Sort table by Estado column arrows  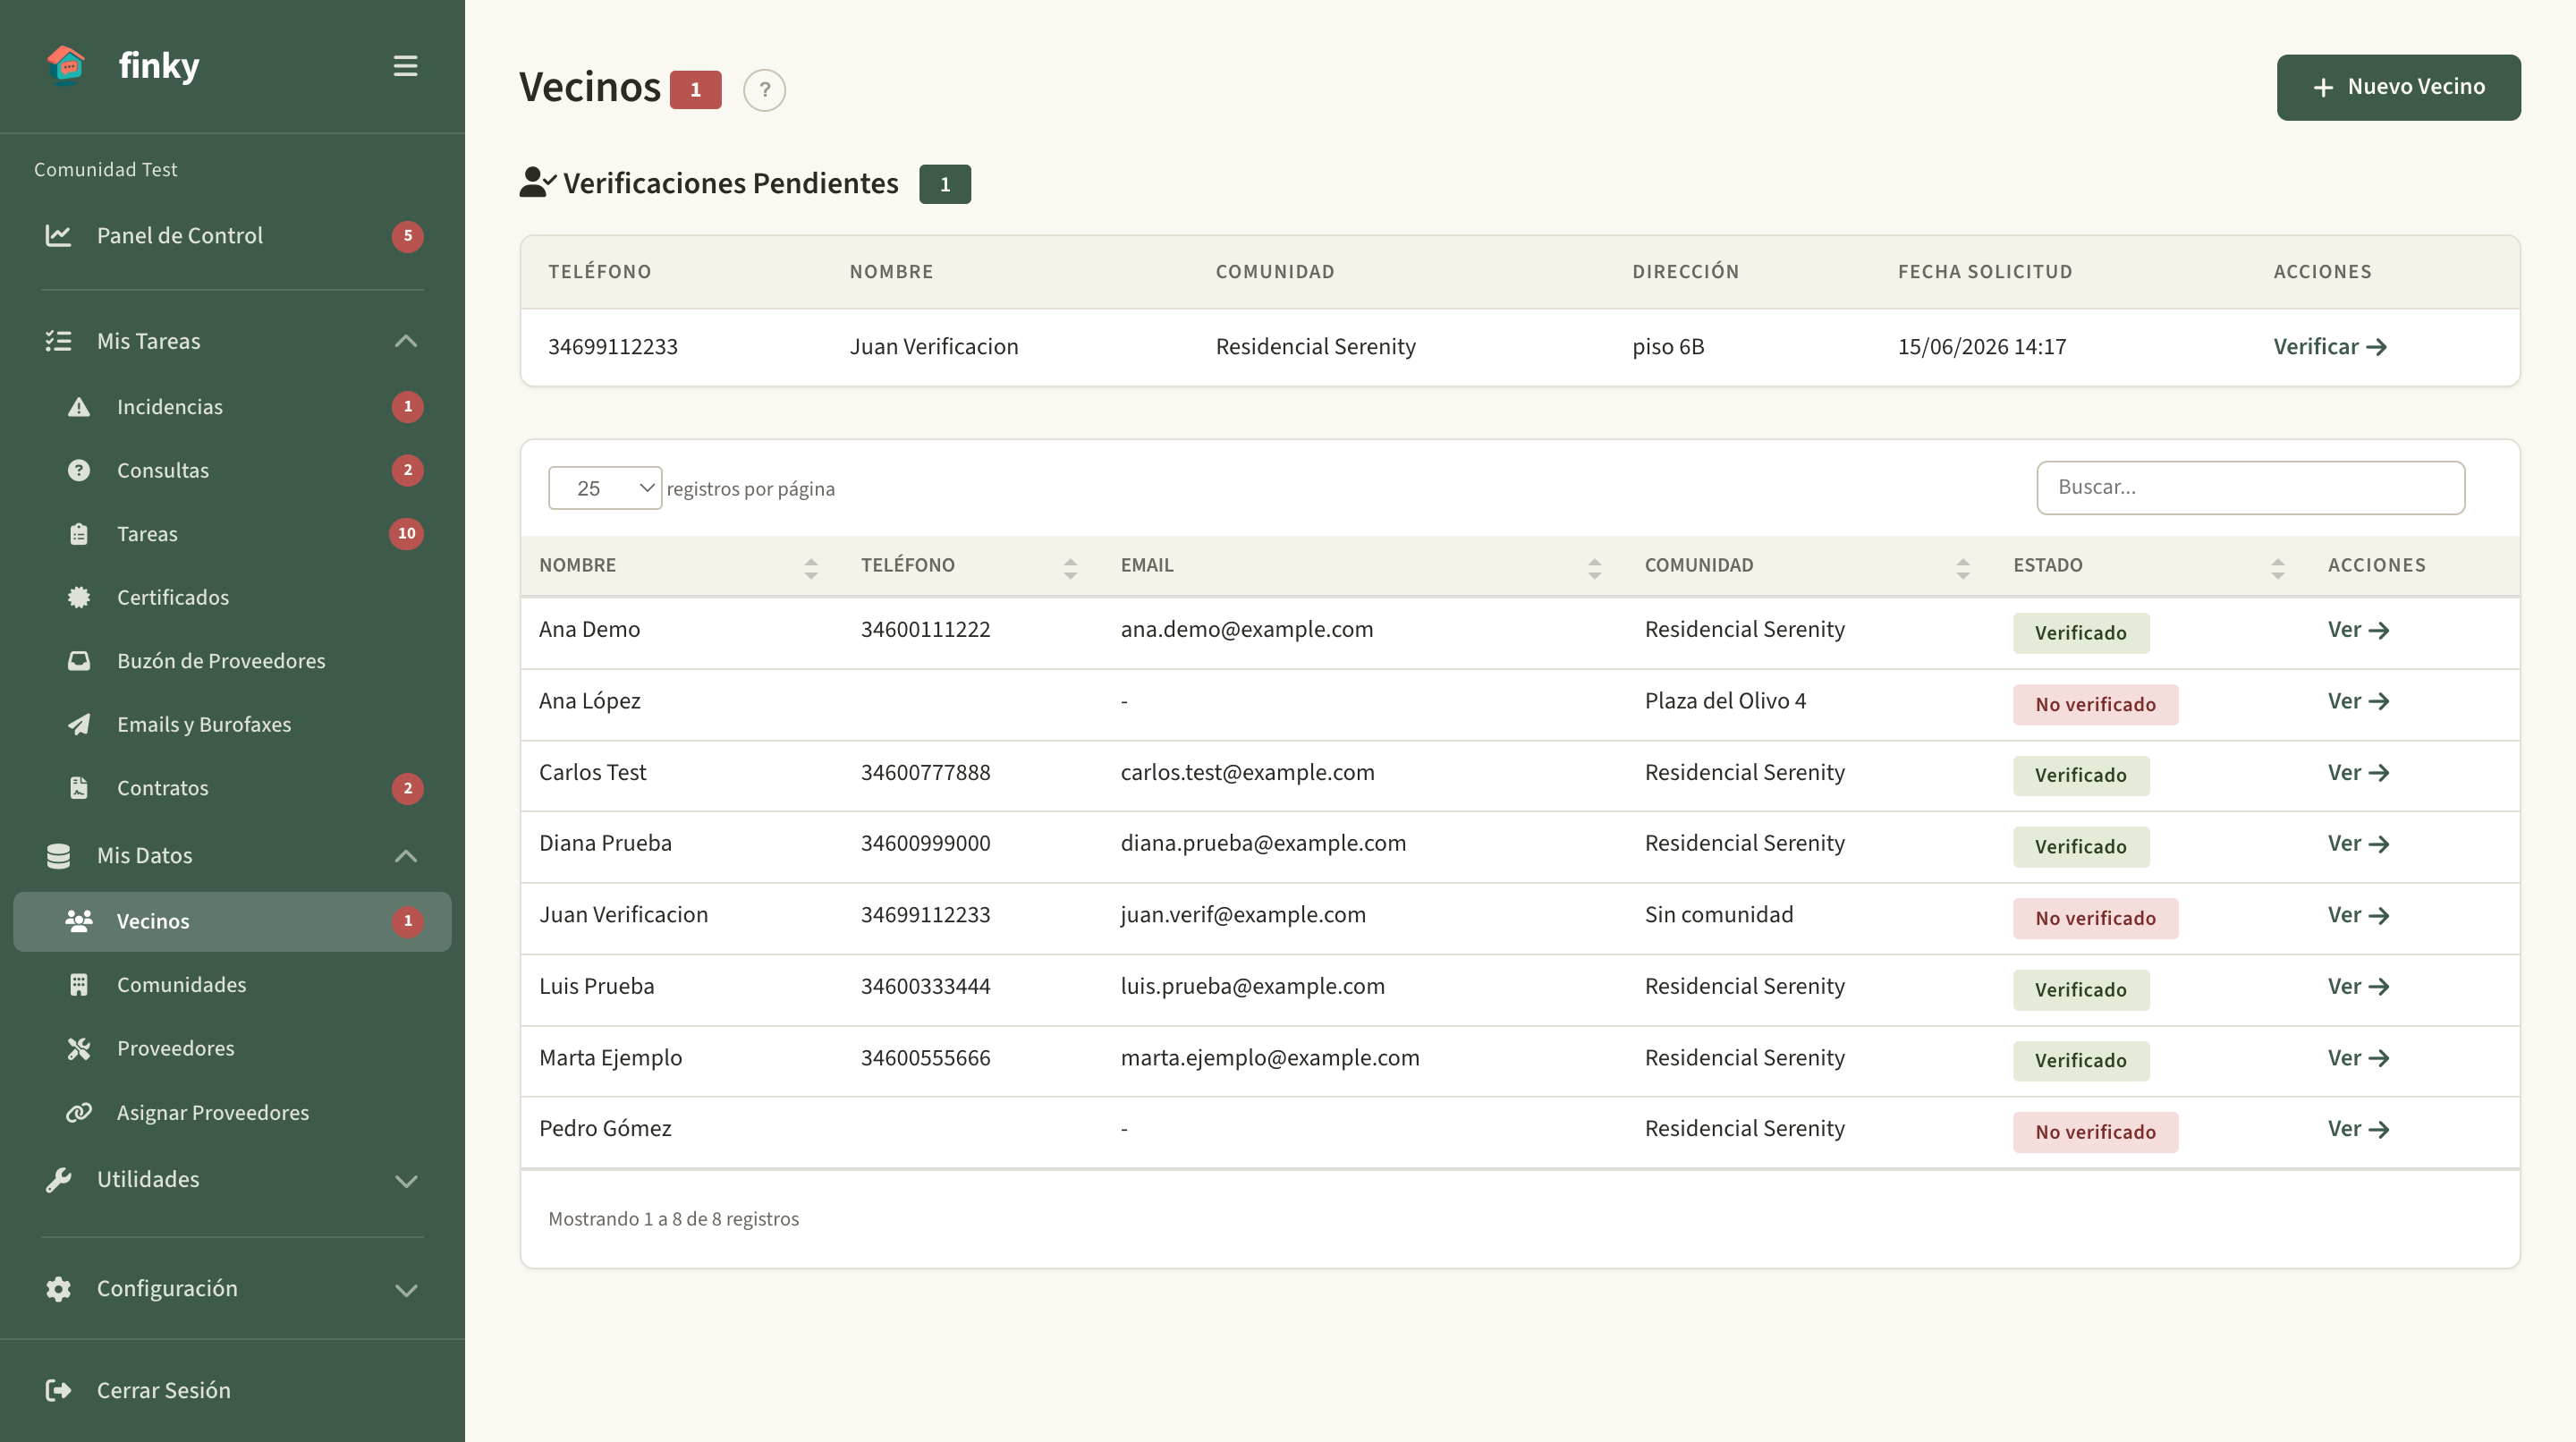pyautogui.click(x=2277, y=568)
